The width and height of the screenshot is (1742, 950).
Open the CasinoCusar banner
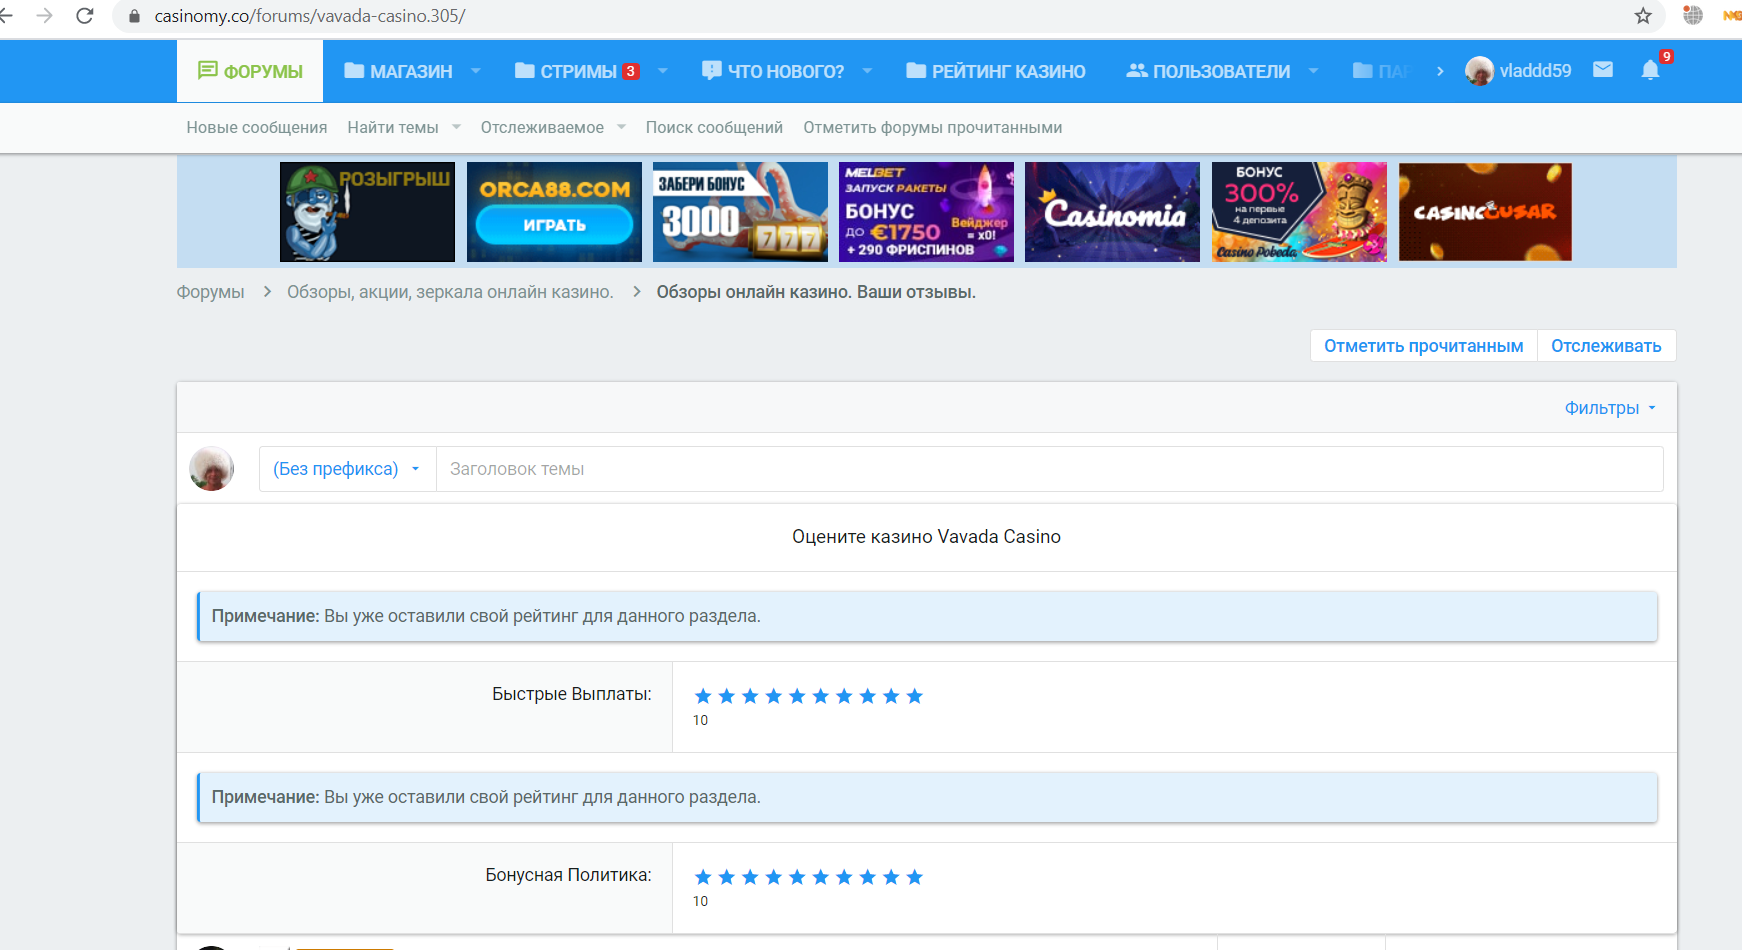pyautogui.click(x=1485, y=212)
